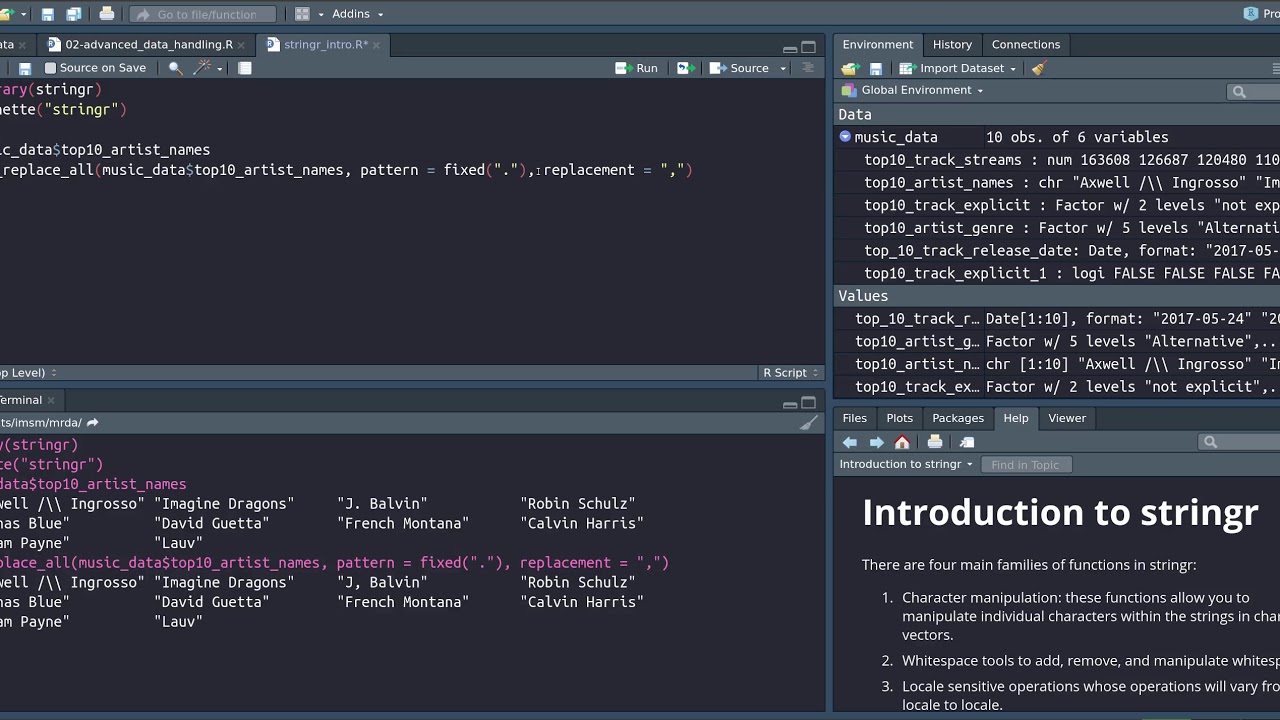Clear environment objects with the broom
The width and height of the screenshot is (1280, 720).
point(1039,68)
